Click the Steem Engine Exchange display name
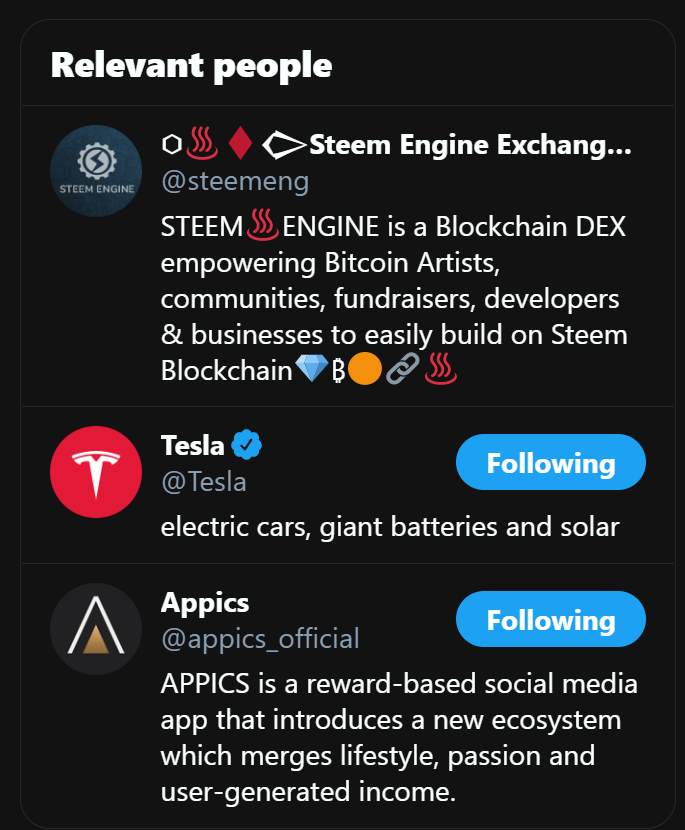The image size is (685, 830). point(471,145)
